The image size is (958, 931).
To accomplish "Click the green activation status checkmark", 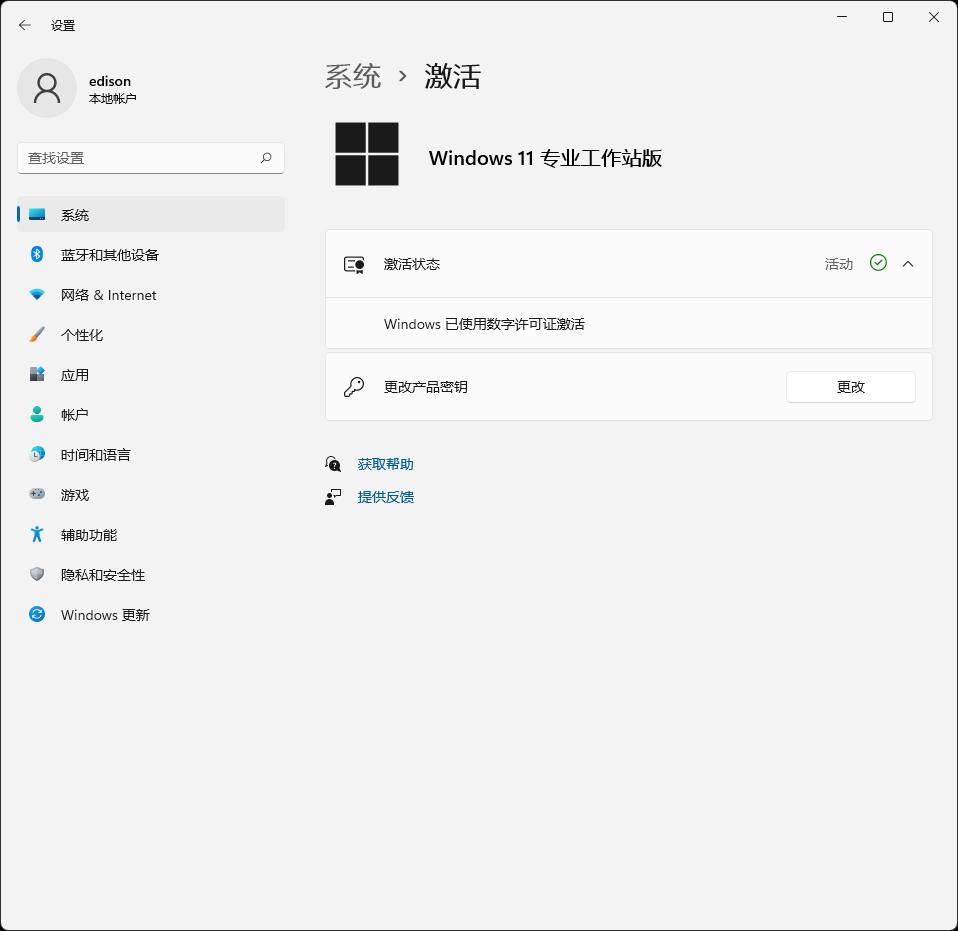I will tap(878, 263).
